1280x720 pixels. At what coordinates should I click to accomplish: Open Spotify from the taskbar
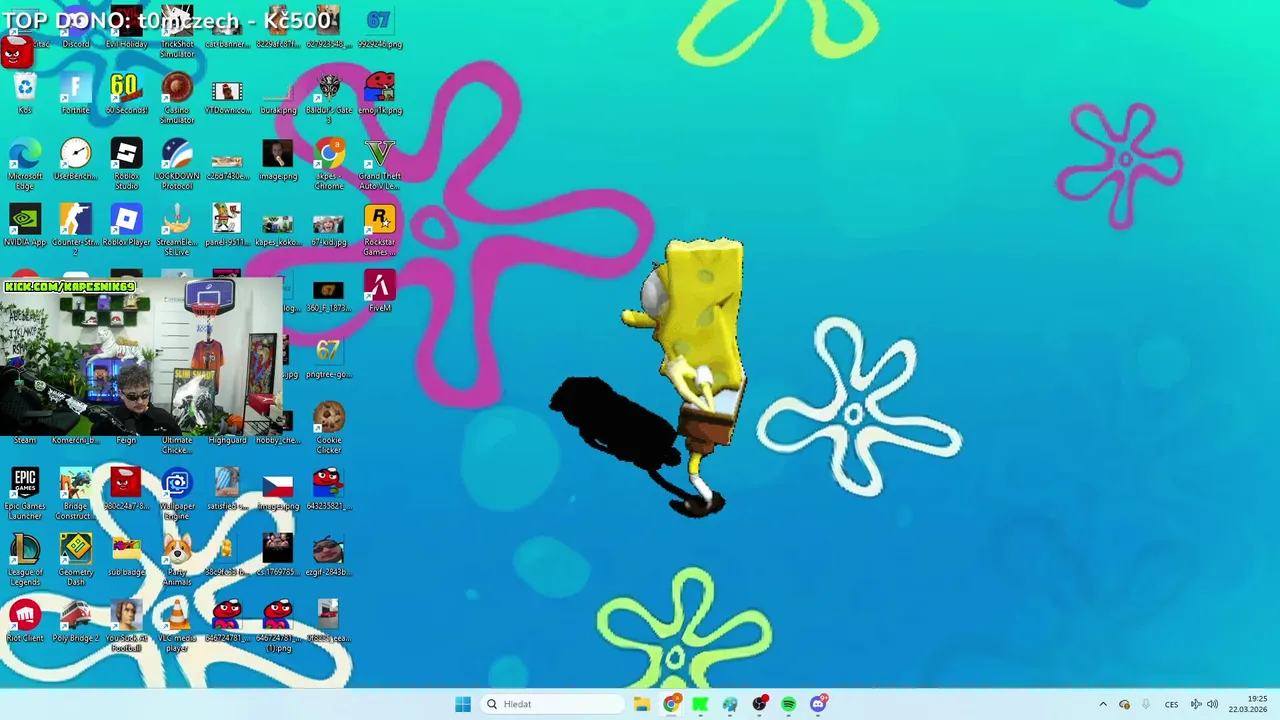pyautogui.click(x=789, y=704)
